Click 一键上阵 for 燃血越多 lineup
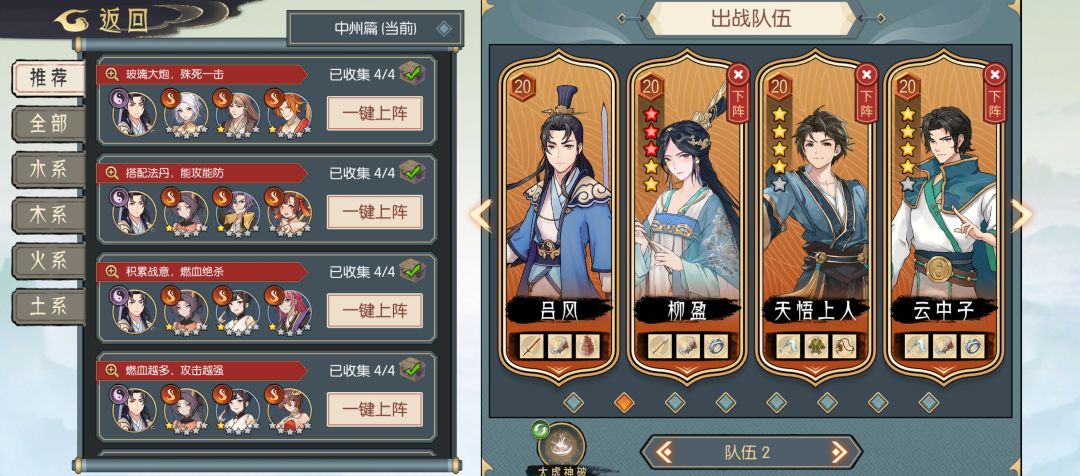Screen dimensions: 1080x476 [375, 410]
